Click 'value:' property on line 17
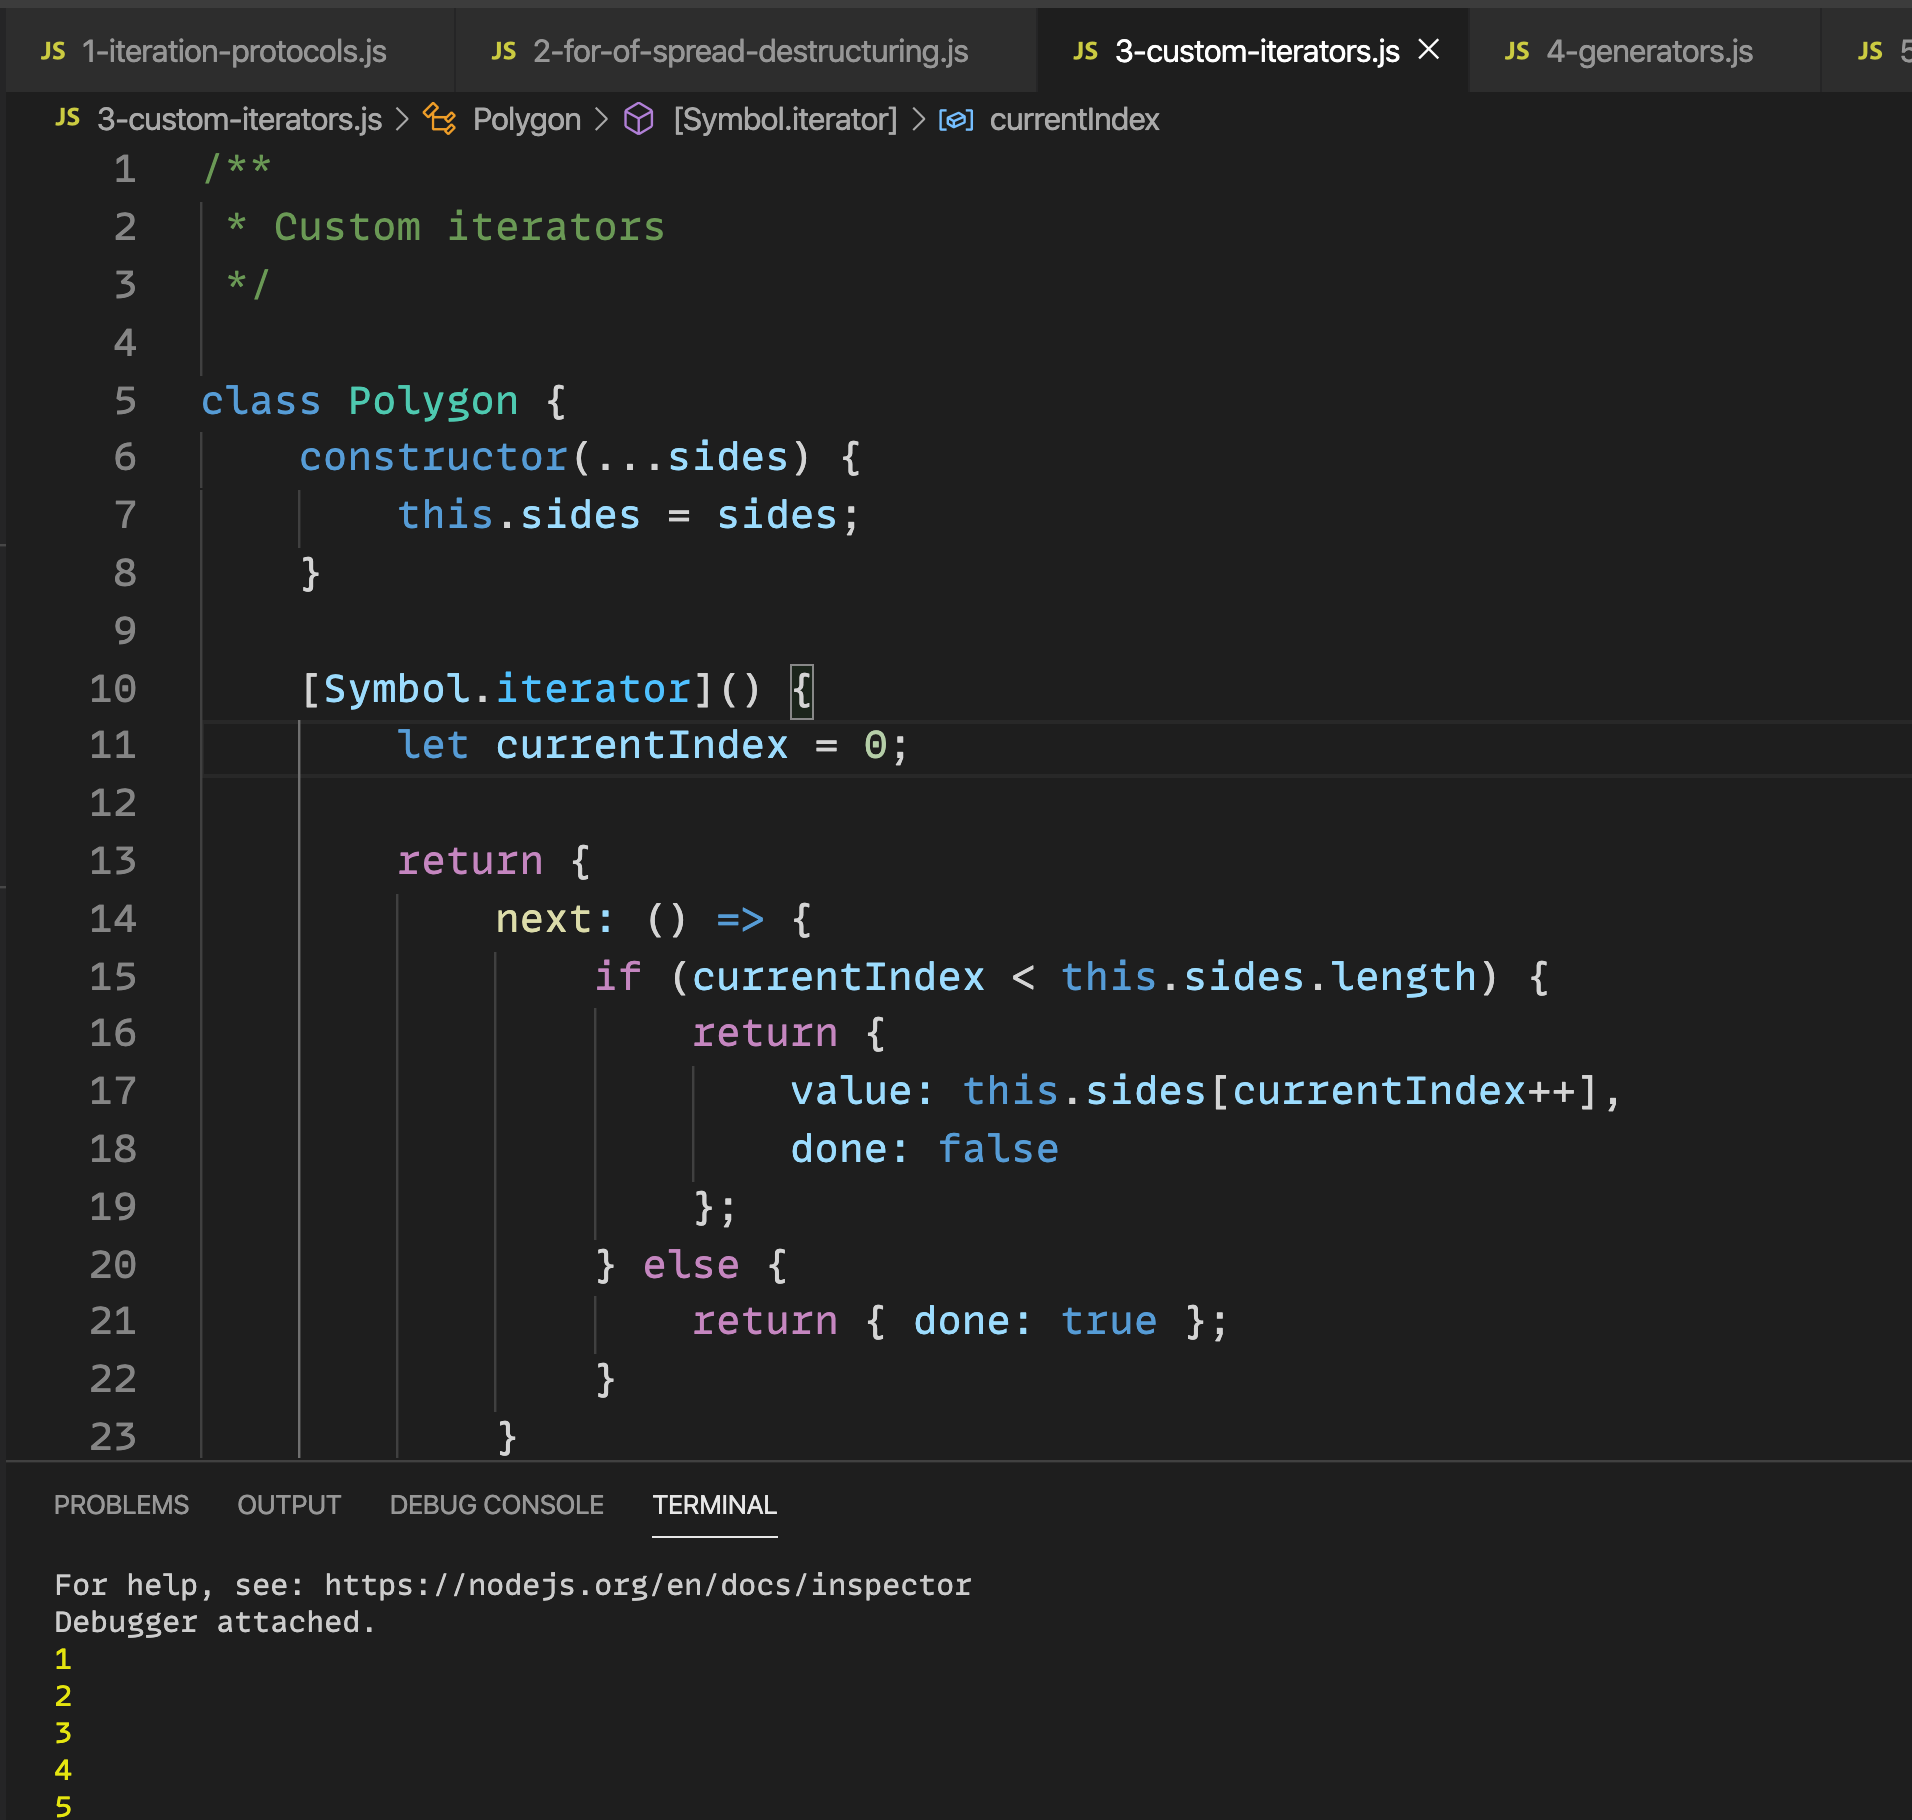This screenshot has height=1820, width=1912. coord(861,1091)
